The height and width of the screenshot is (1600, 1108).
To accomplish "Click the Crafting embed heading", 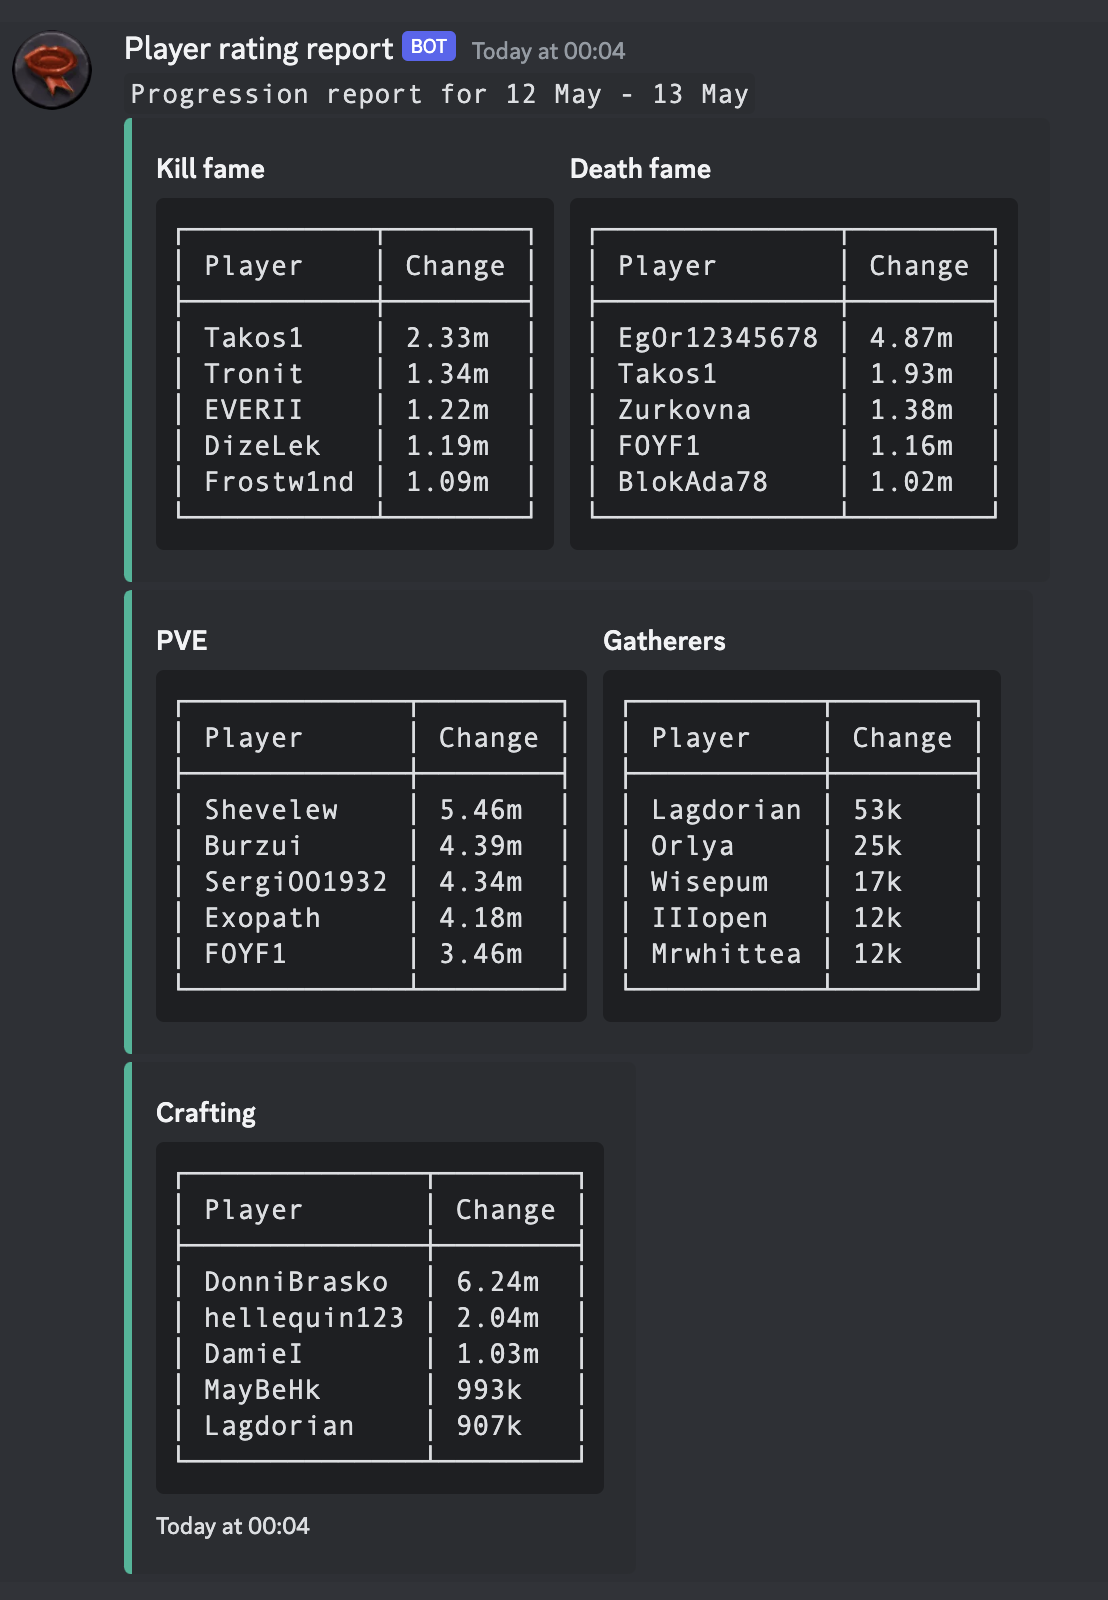I will point(206,1113).
